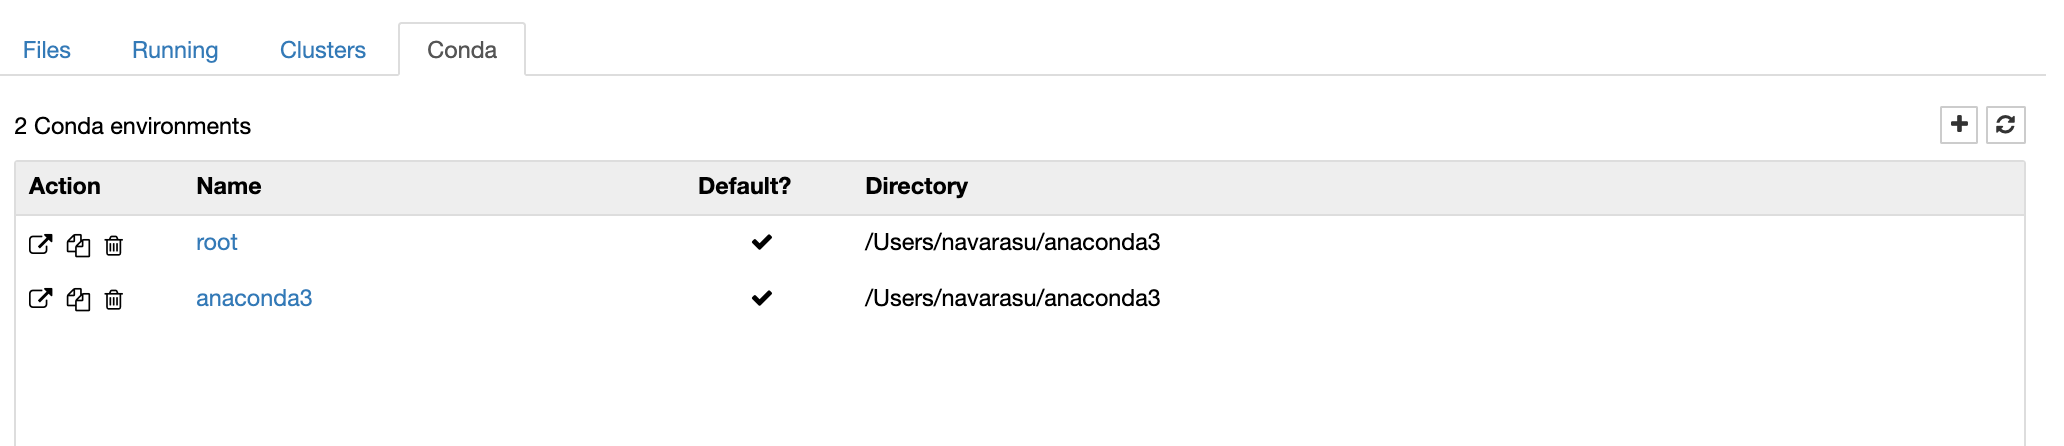Open the anaconda3 environment link

254,298
